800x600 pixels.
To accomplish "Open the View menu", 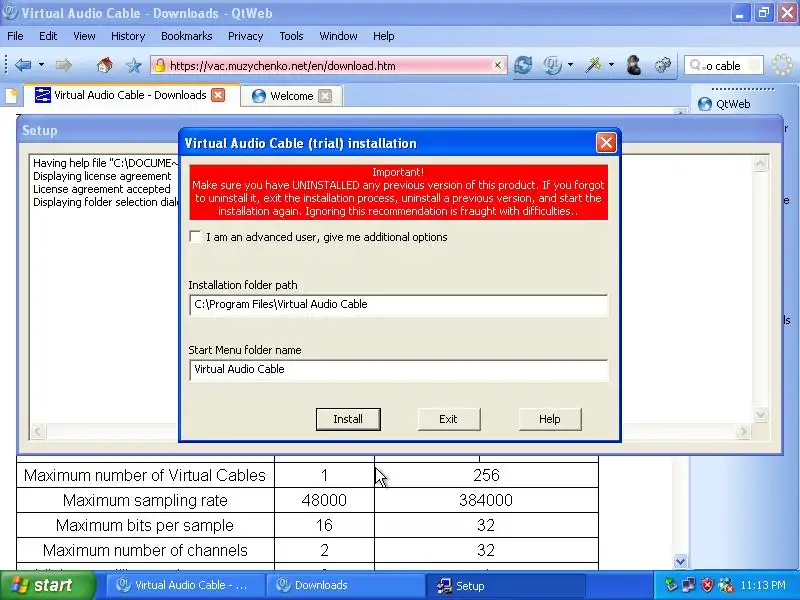I will [84, 36].
